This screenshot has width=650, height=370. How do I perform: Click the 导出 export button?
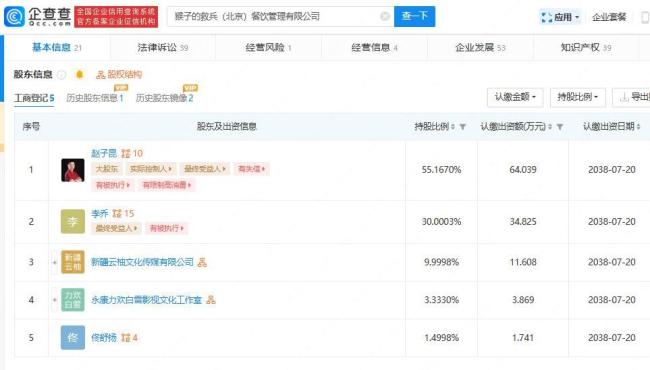pos(631,97)
